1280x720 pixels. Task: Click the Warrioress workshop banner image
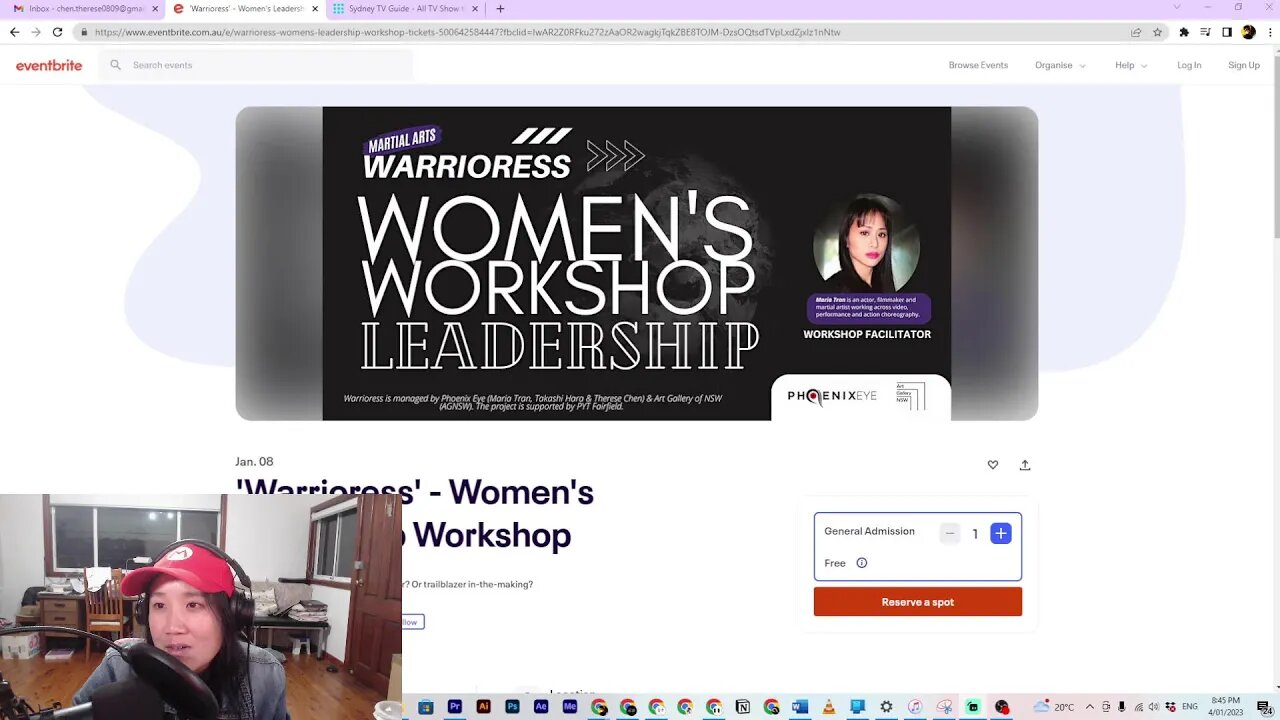pos(636,263)
